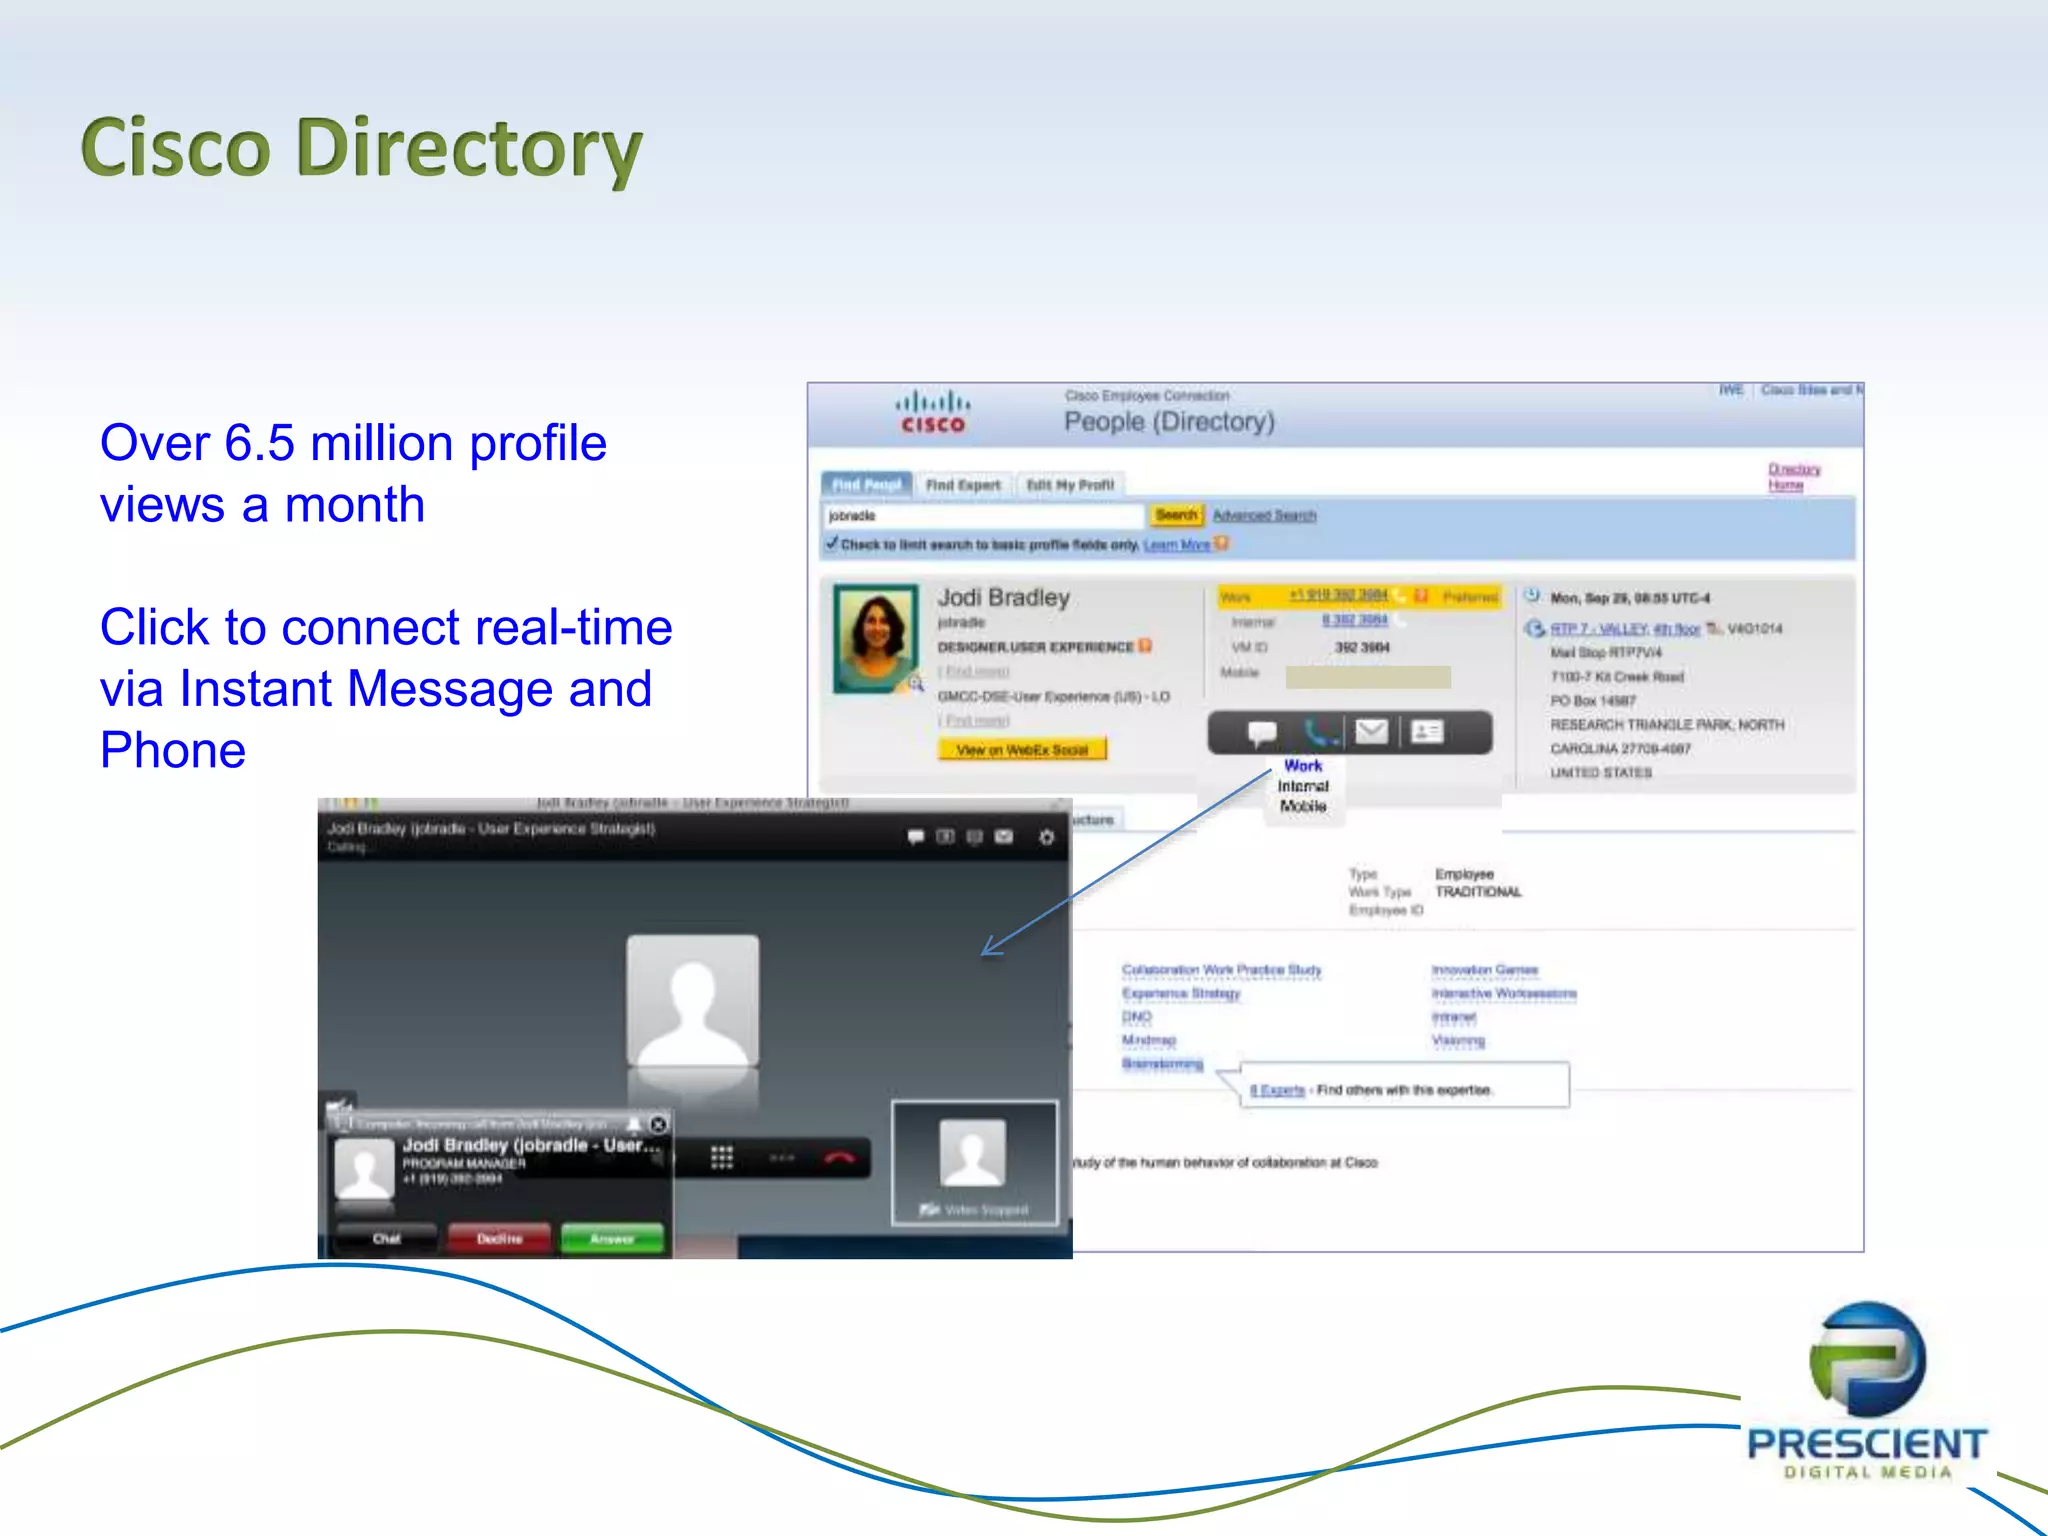
Task: Close the incoming call notification popup
Action: [x=658, y=1124]
